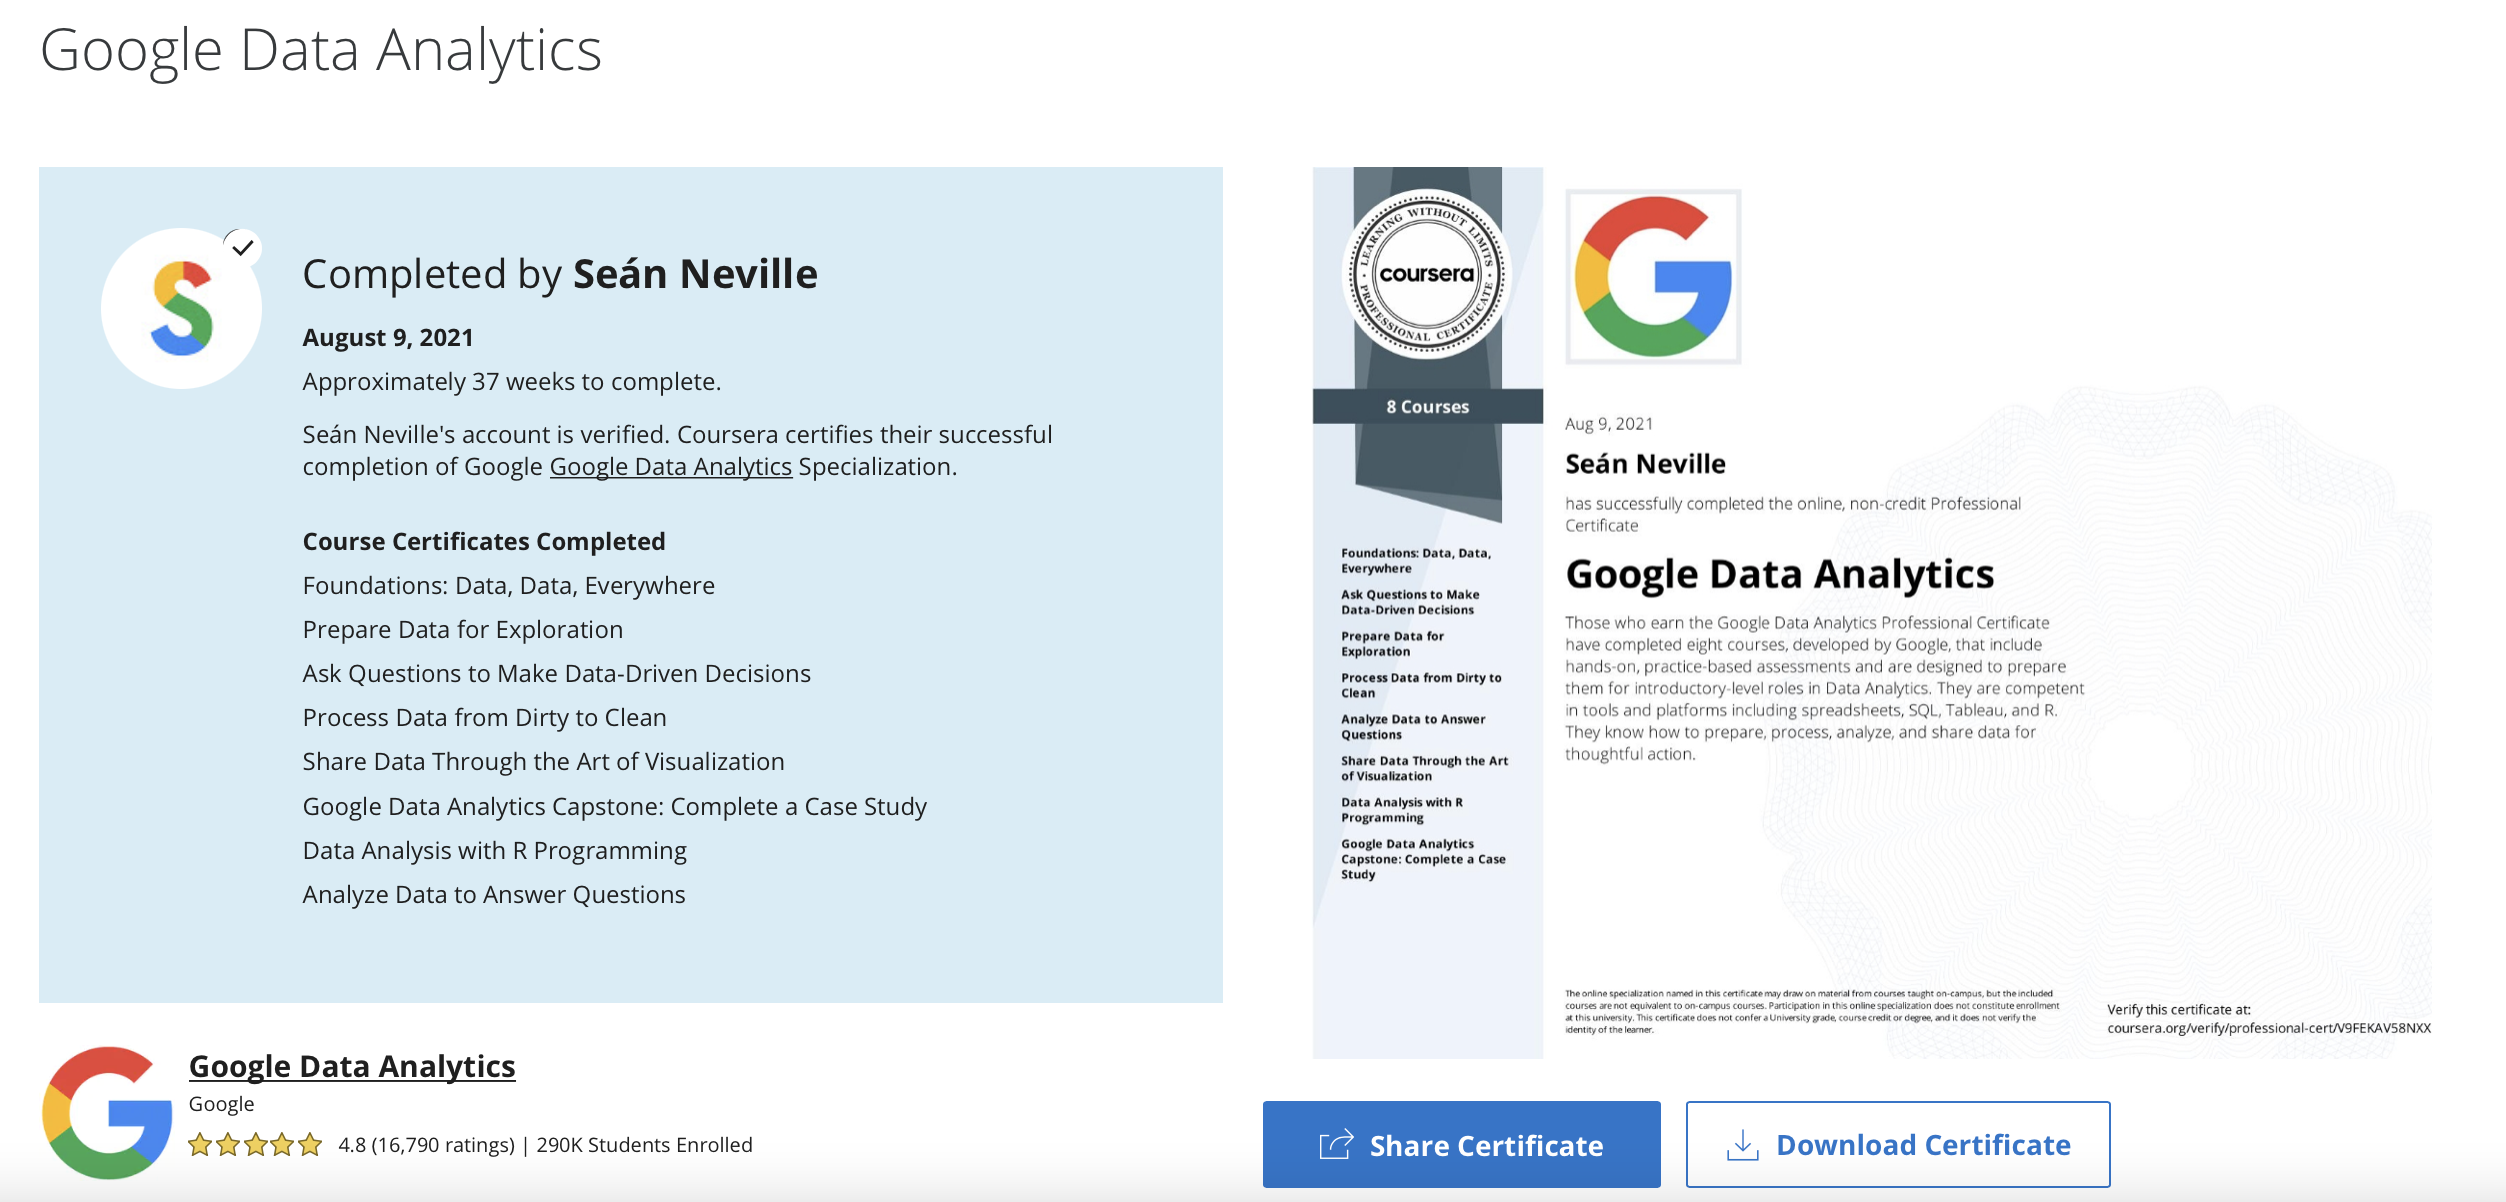Screen dimensions: 2506x1202
Task: Click the Google G logo beside the rating
Action: [106, 1112]
